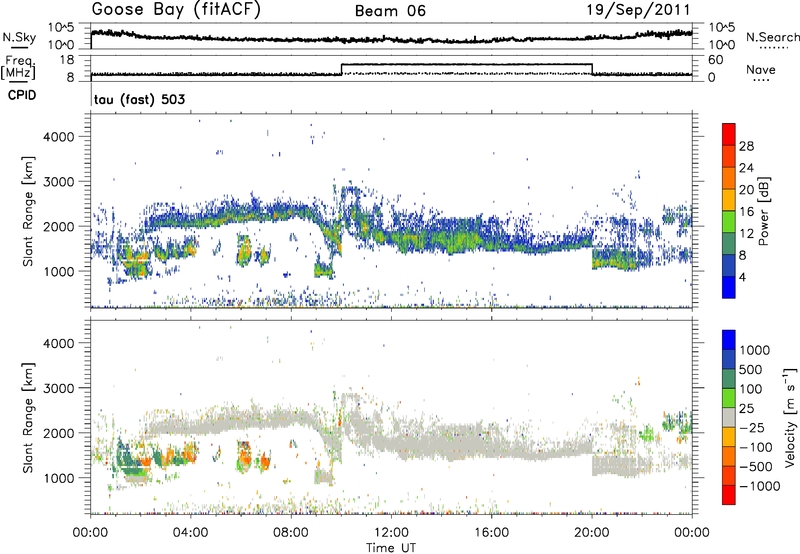
Task: Click the "16:00" time axis tick label
Action: 491,533
